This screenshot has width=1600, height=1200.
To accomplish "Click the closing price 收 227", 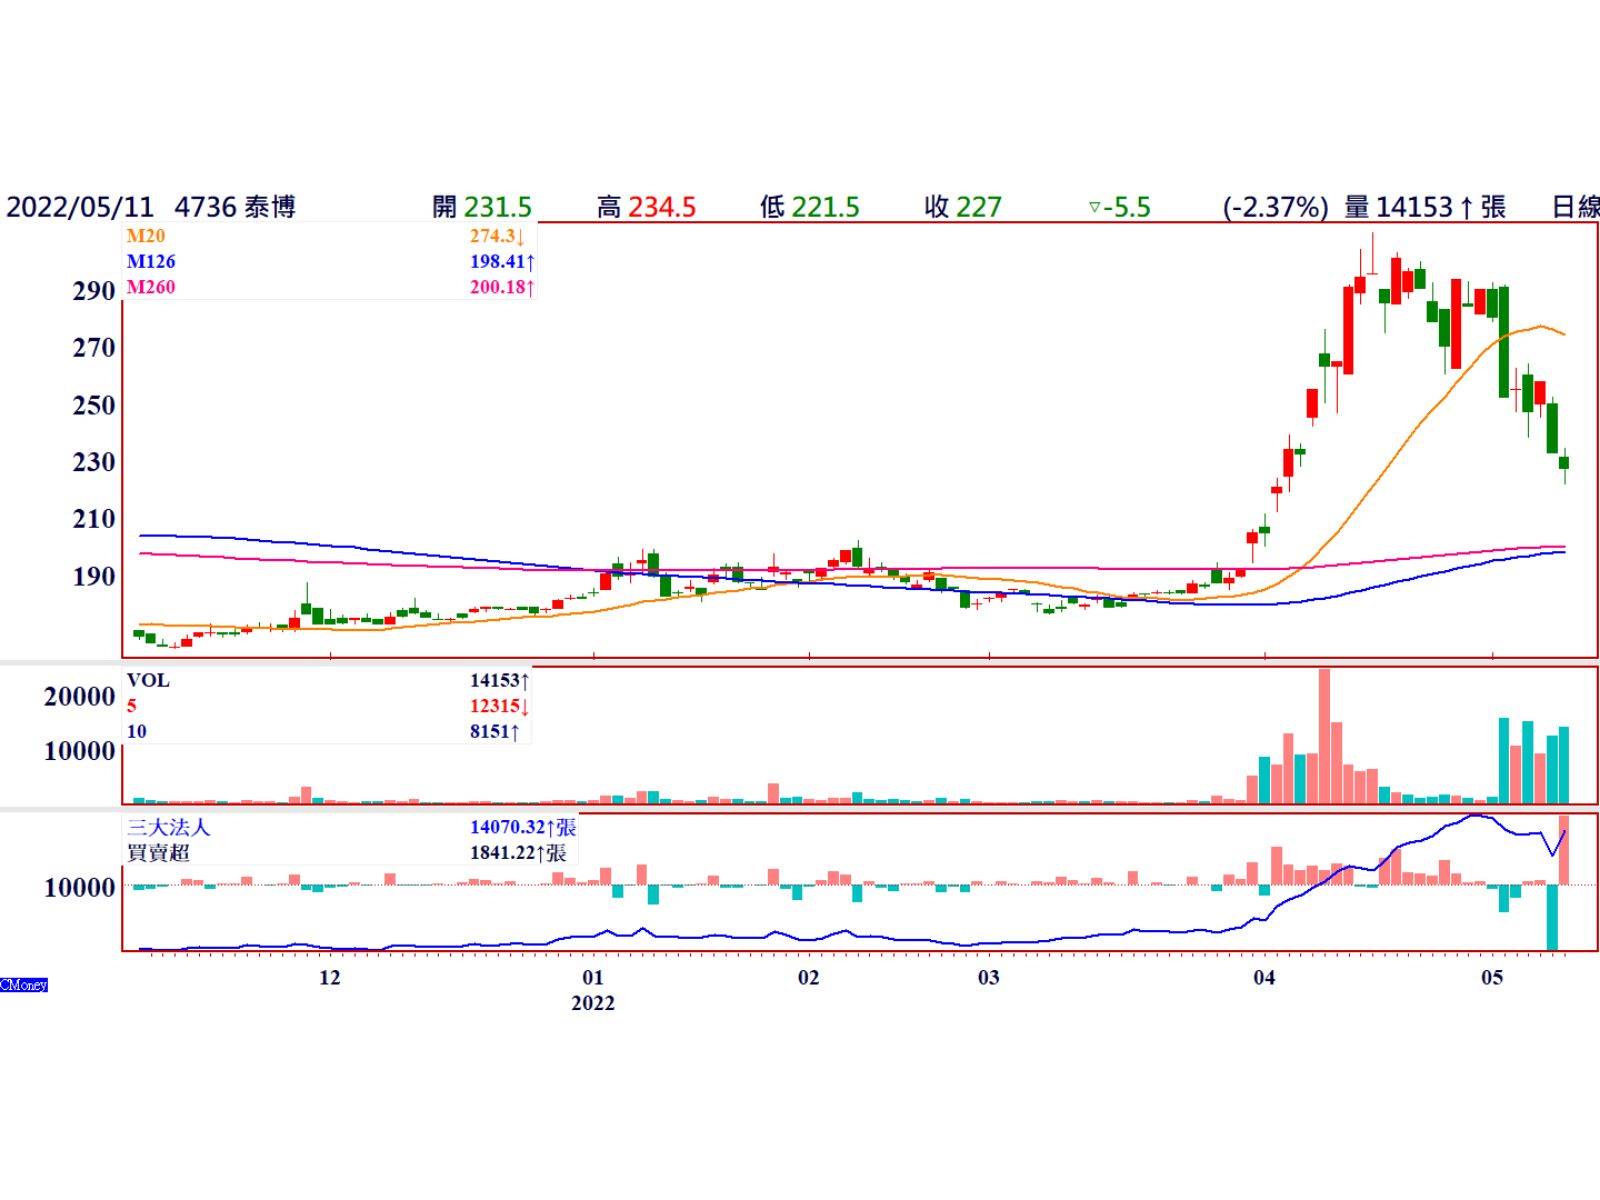I will pos(963,207).
